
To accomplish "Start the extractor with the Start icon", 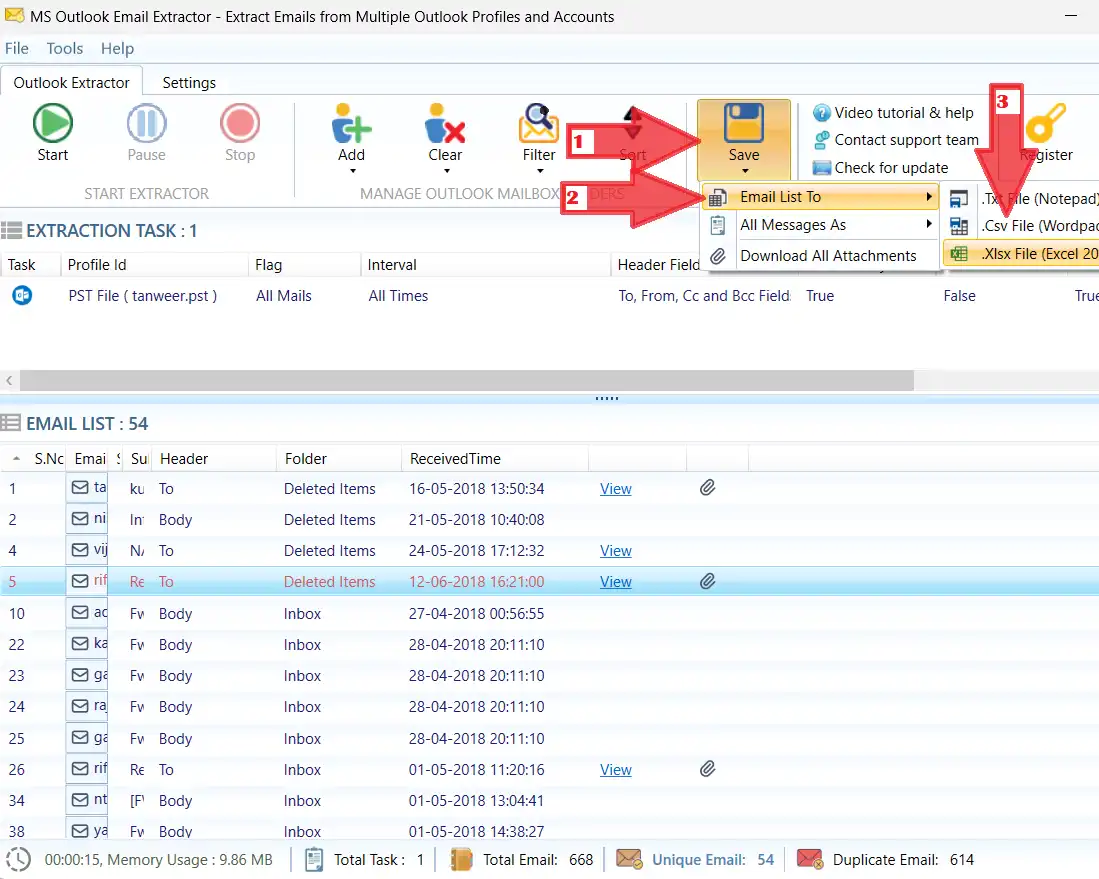I will [x=53, y=123].
